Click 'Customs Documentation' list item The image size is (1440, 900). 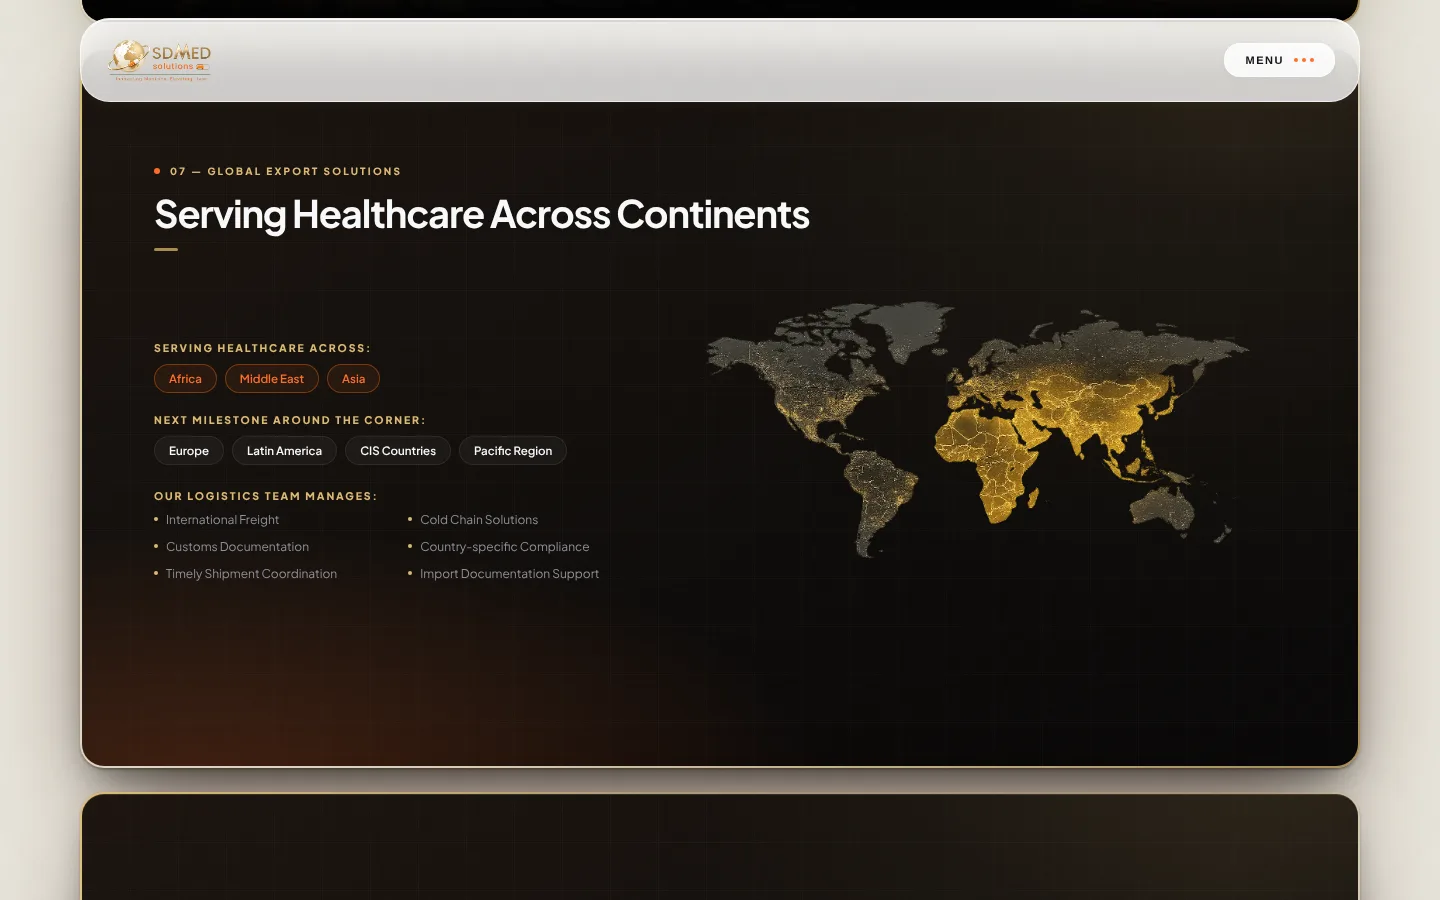pos(237,547)
